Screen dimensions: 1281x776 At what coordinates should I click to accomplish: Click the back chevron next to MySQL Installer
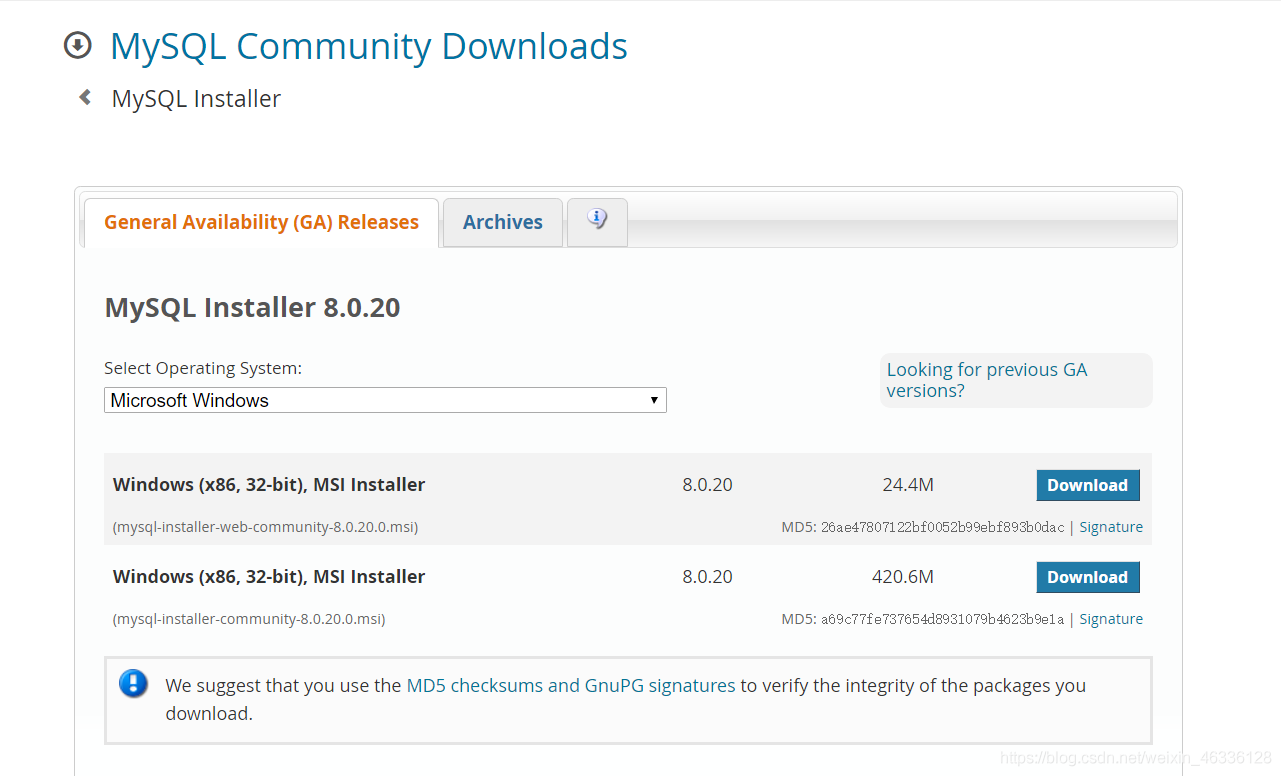(x=85, y=97)
